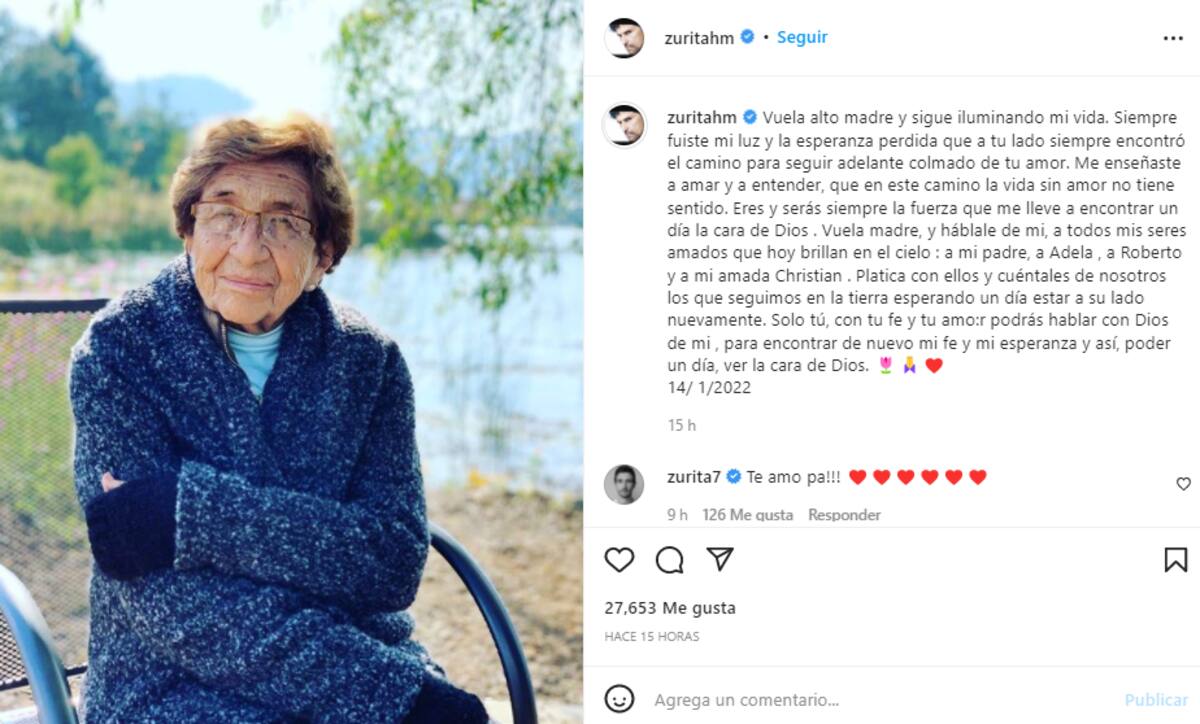This screenshot has height=724, width=1200.
Task: Click the Hace 15 horas timestamp
Action: click(x=652, y=637)
